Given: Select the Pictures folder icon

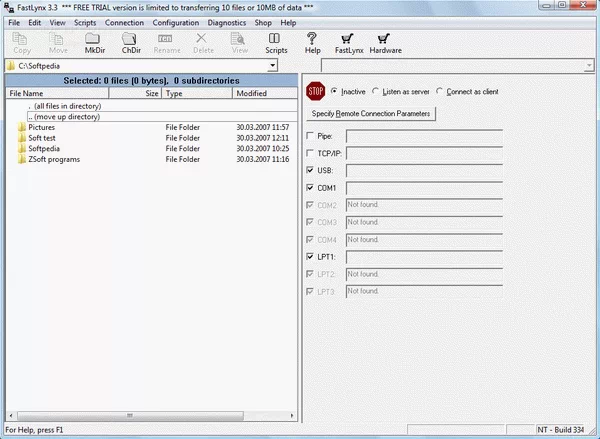Looking at the screenshot, I should (21, 128).
